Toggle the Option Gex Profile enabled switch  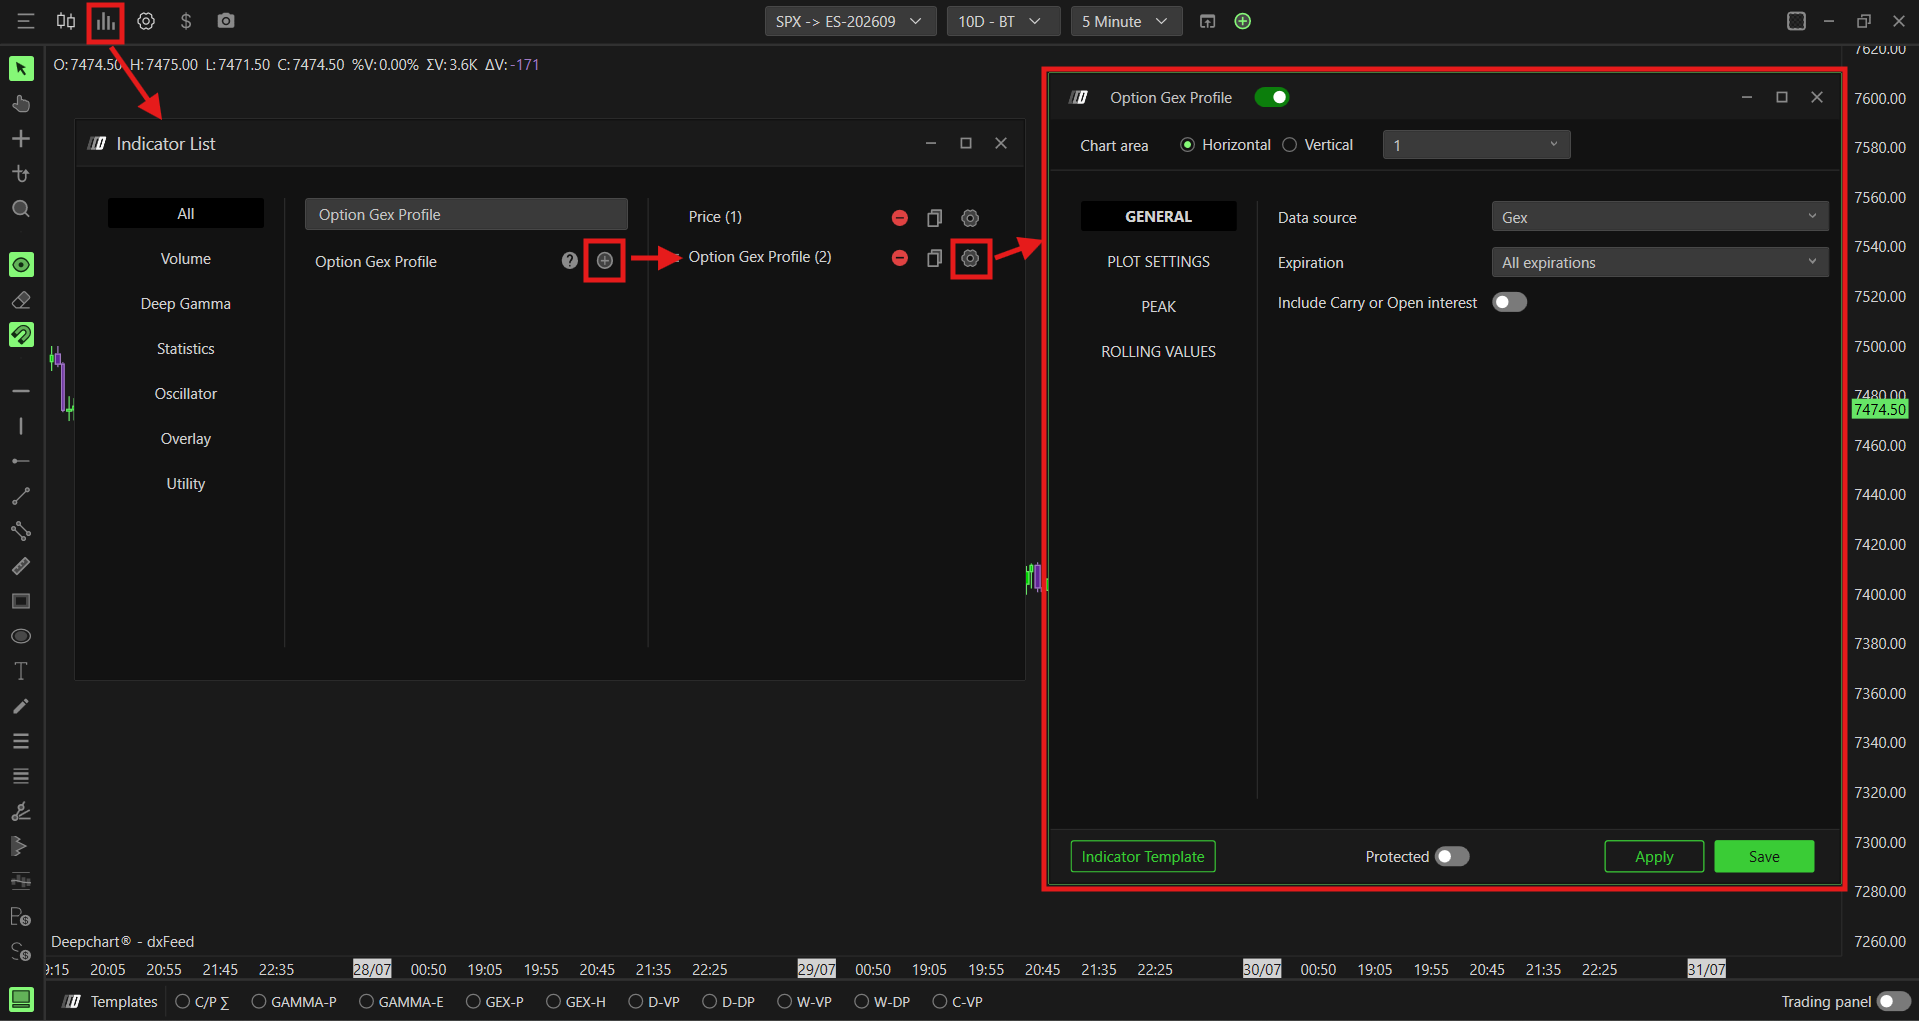[1272, 97]
